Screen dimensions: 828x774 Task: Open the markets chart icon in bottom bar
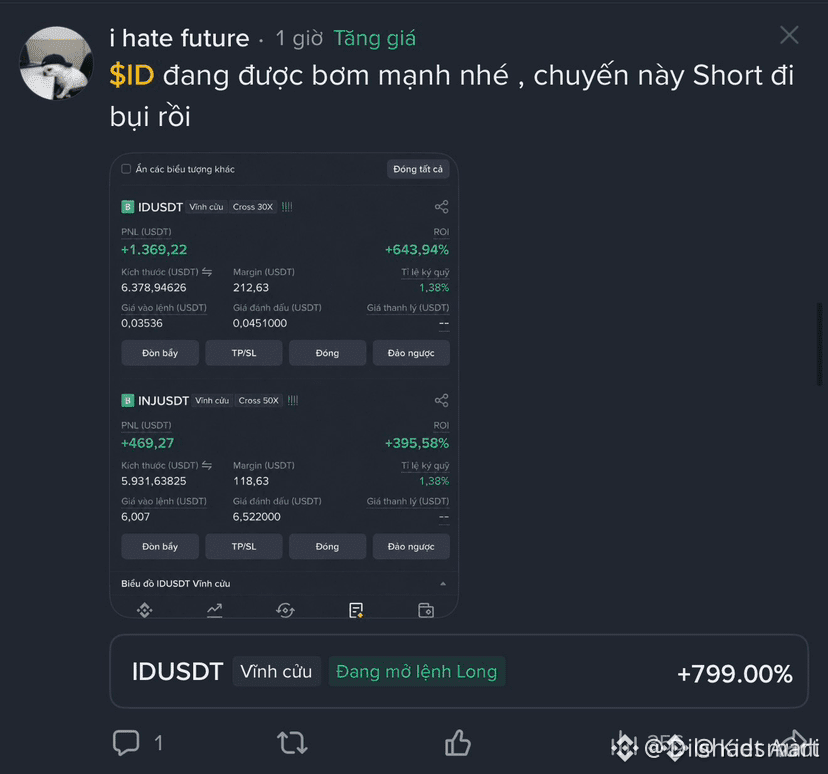point(214,610)
